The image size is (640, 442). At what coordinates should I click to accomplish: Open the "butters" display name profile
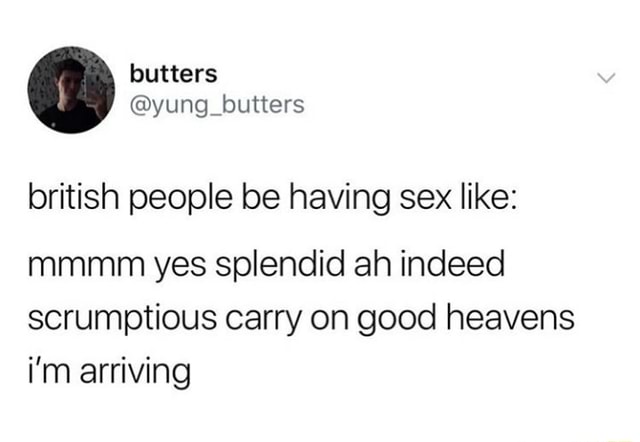173,74
